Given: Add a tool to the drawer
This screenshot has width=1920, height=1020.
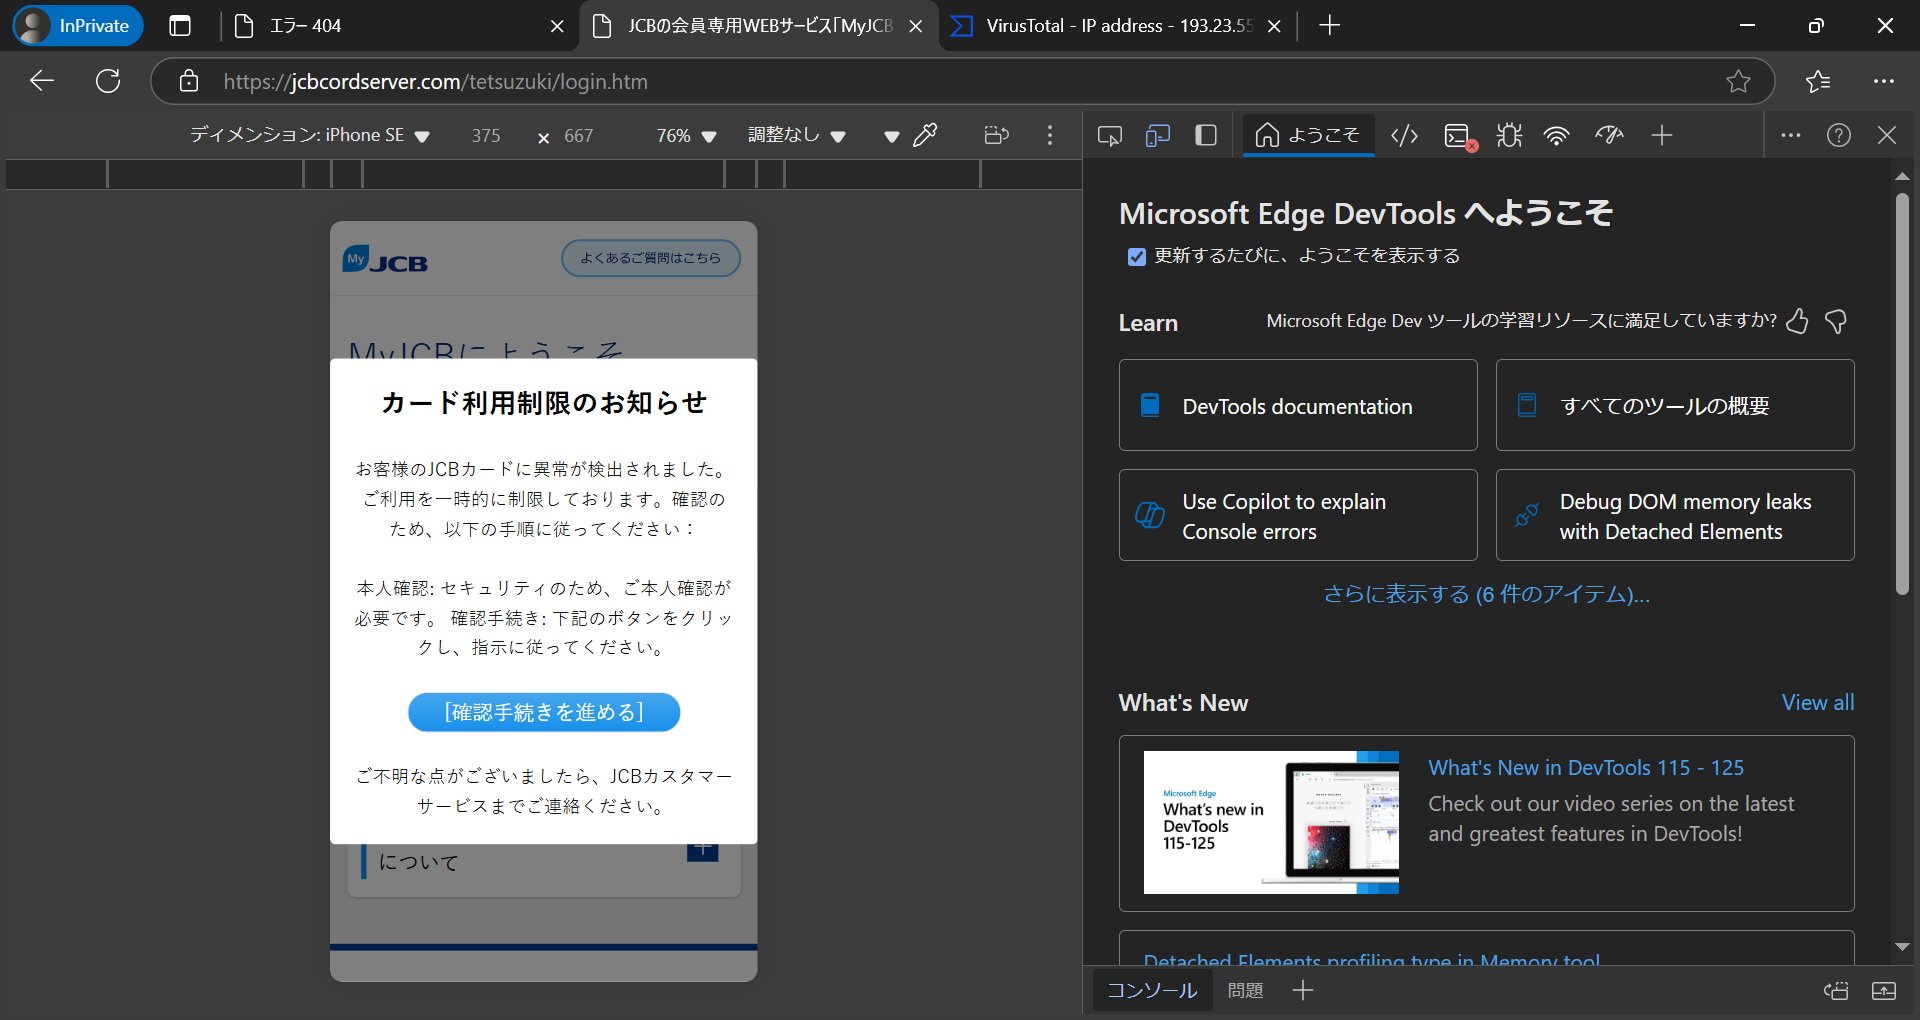Looking at the screenshot, I should 1302,990.
